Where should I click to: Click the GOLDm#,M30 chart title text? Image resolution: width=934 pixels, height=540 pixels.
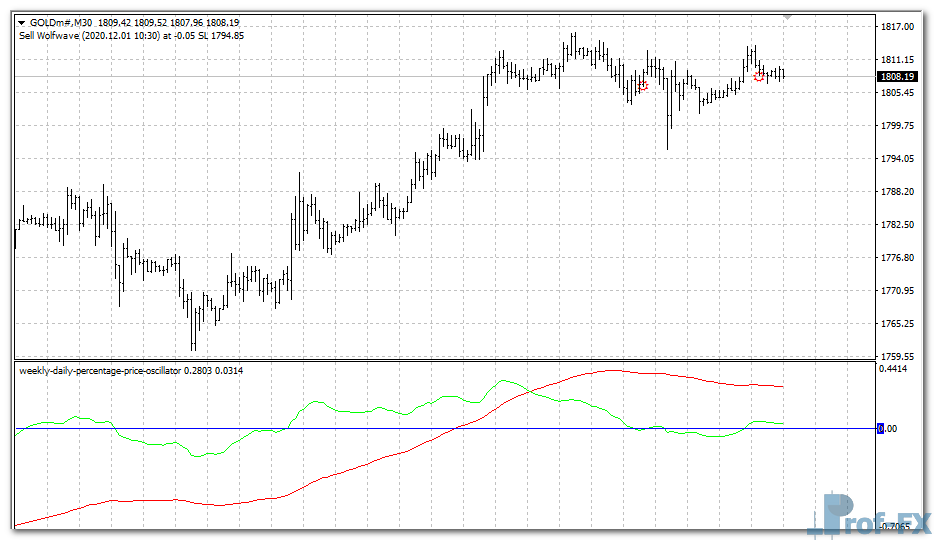pos(62,21)
